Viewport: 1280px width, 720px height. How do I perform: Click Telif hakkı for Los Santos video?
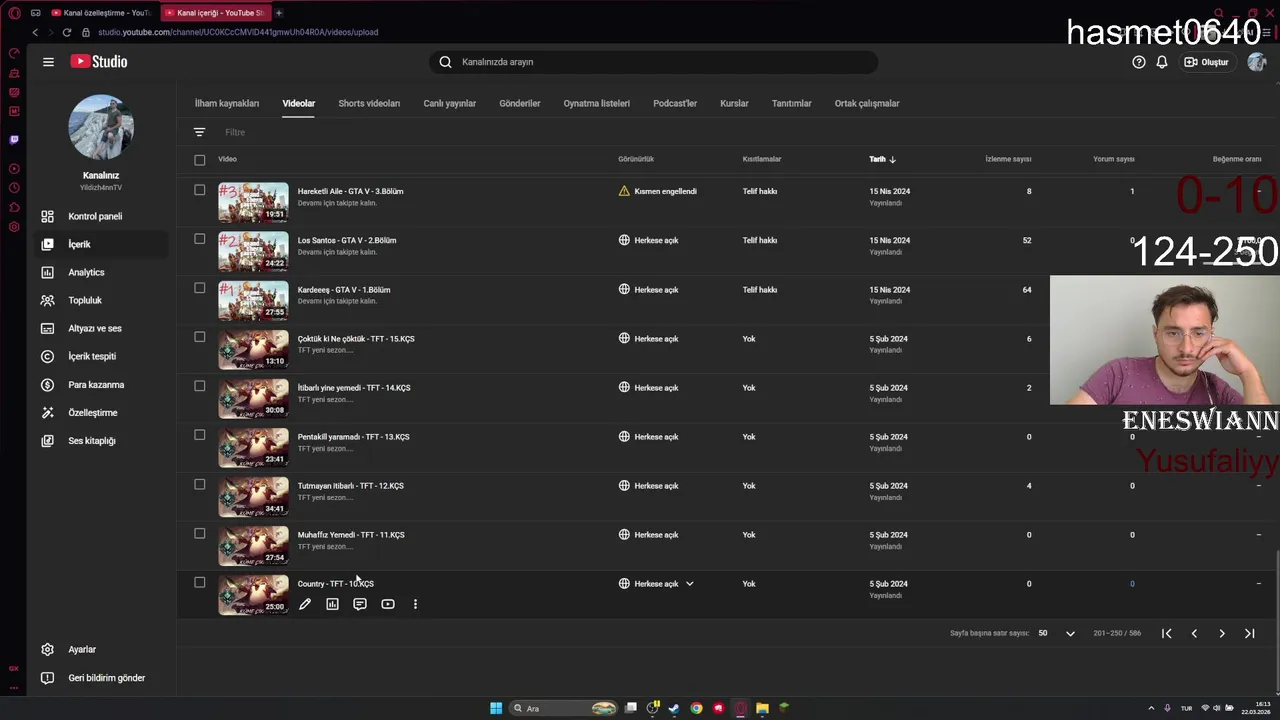[760, 240]
